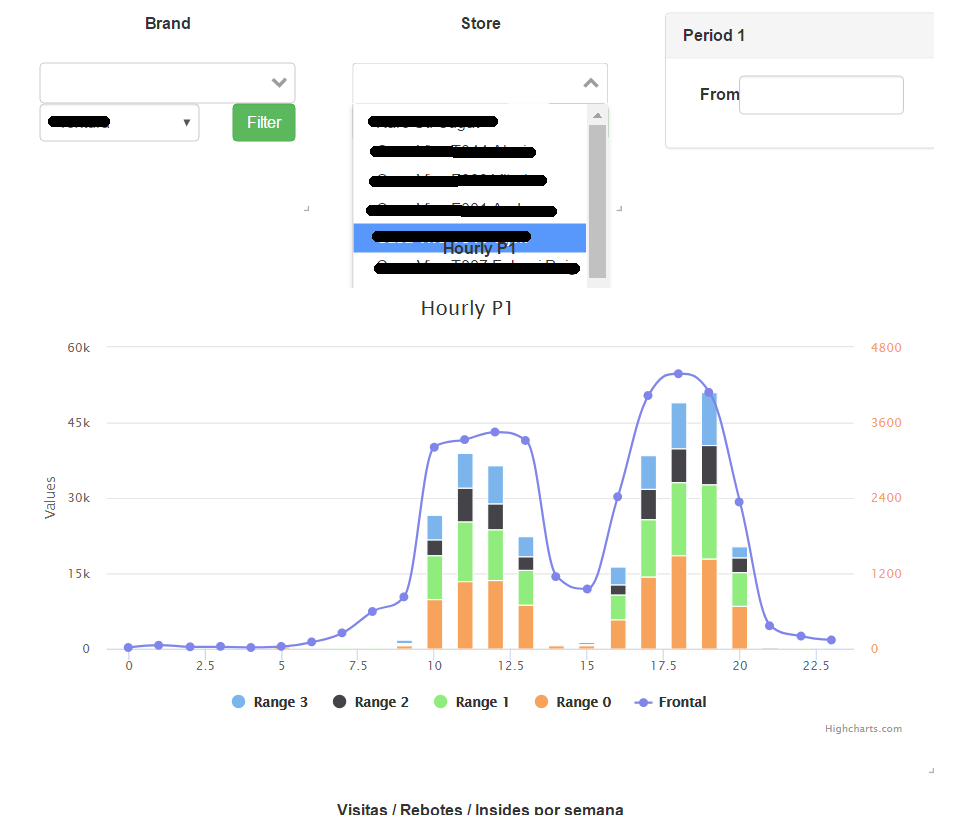Click the dark Range 2 bar segment at hour 19
Image resolution: width=954 pixels, height=815 pixels.
point(709,465)
